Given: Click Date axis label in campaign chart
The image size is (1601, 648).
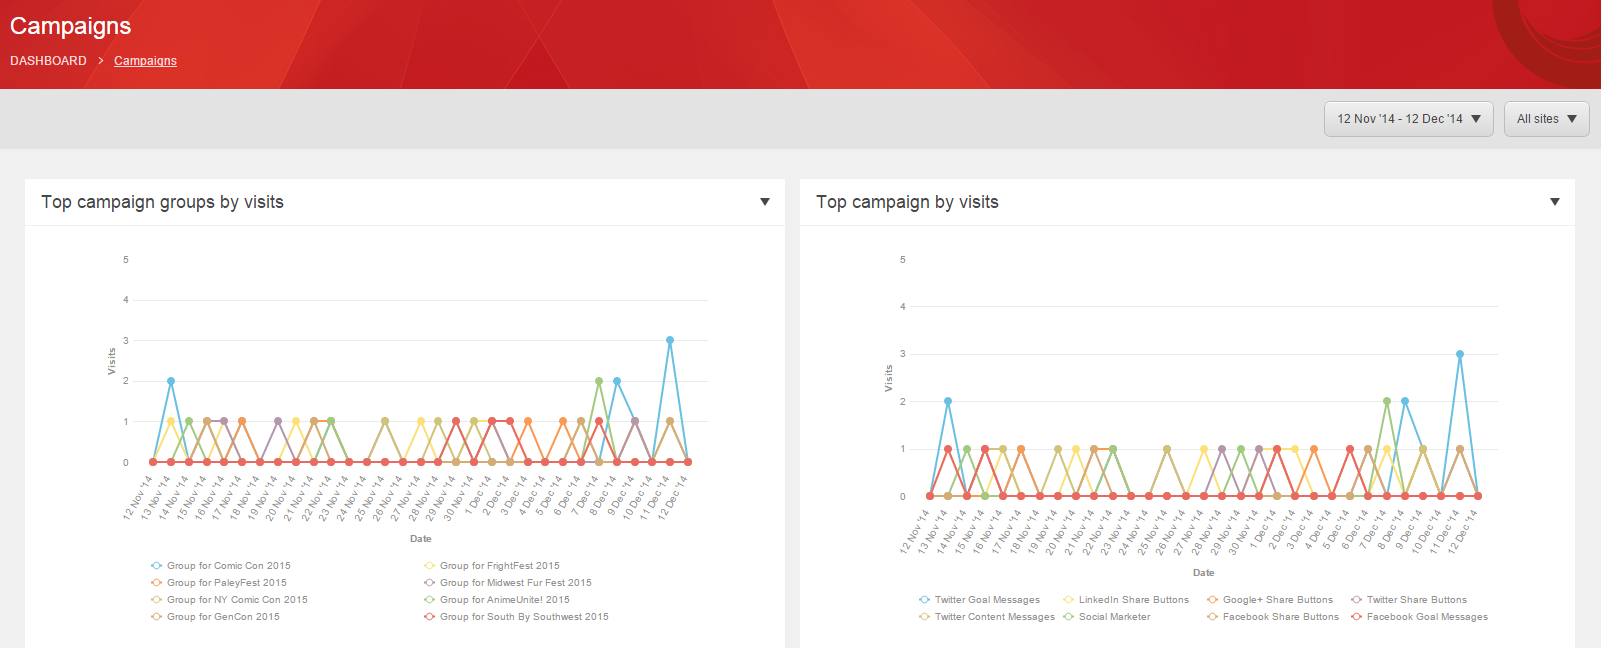Looking at the screenshot, I should tap(1204, 573).
